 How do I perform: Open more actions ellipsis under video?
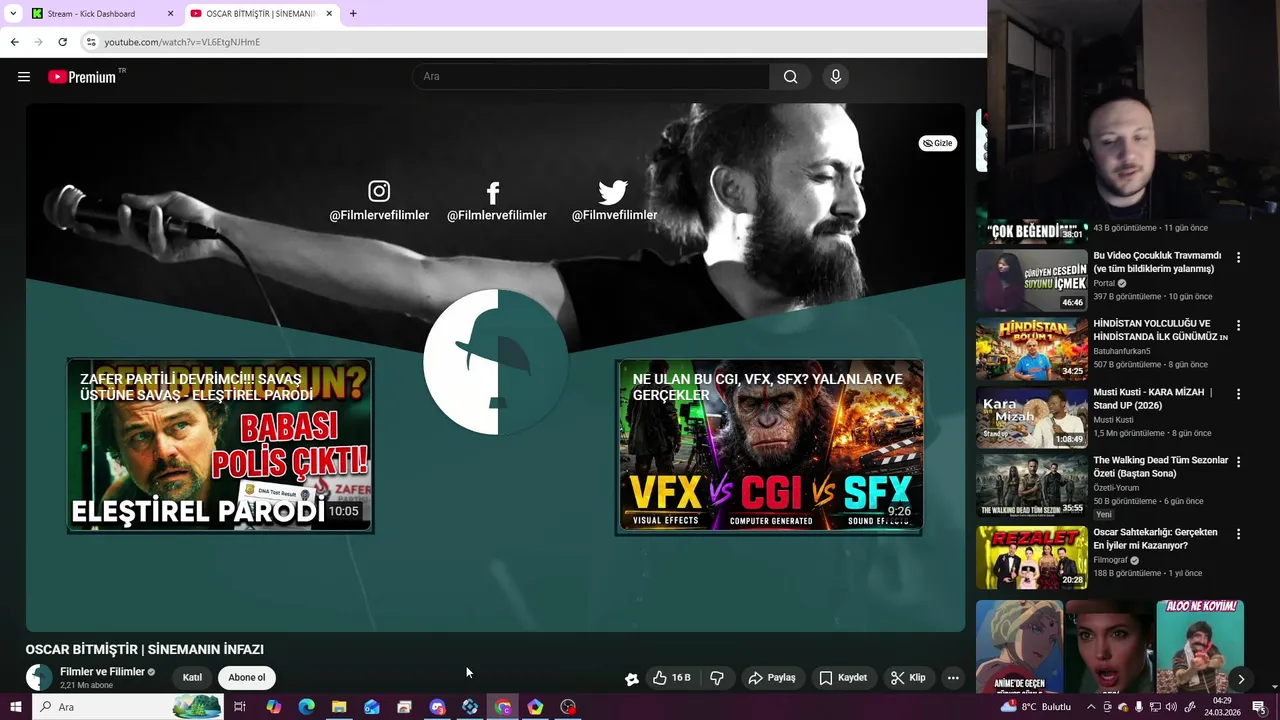click(x=953, y=678)
